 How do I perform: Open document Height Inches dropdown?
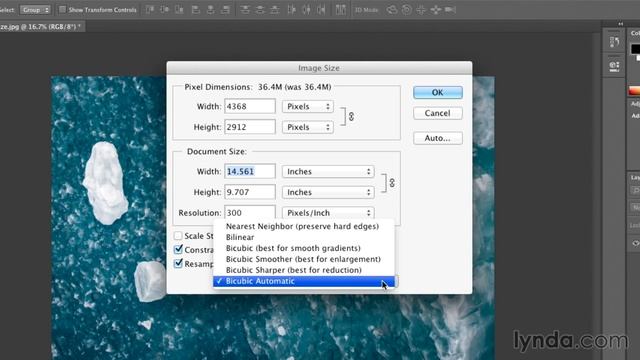point(328,192)
